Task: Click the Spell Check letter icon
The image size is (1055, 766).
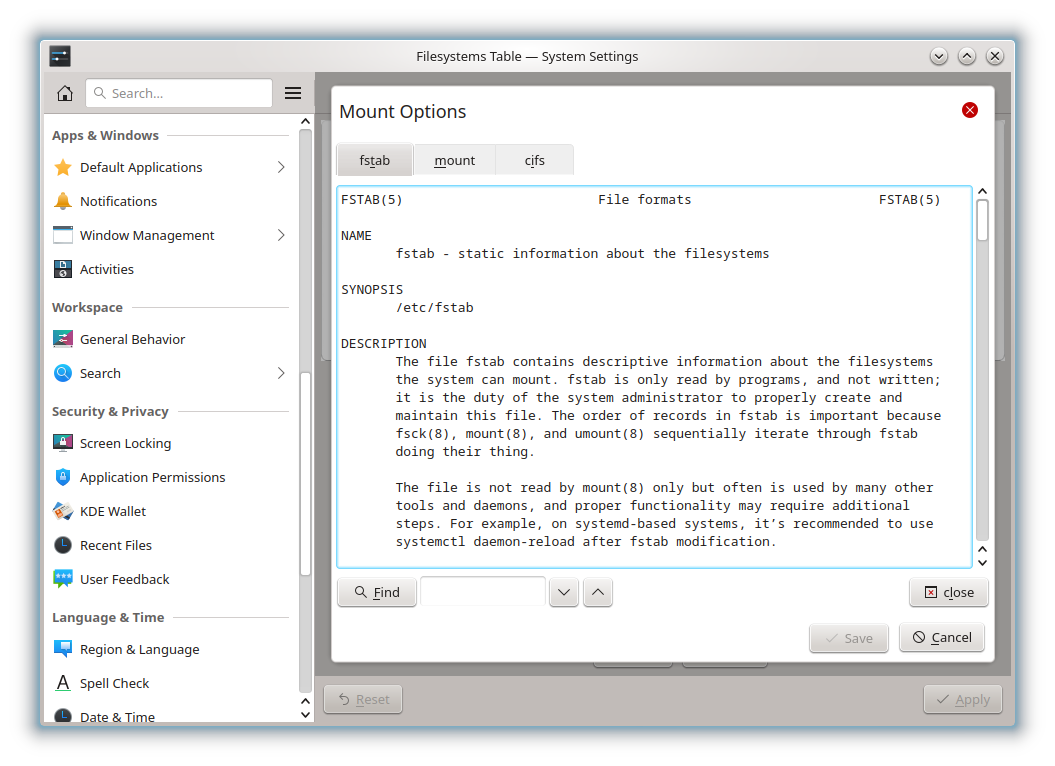Action: click(x=63, y=683)
